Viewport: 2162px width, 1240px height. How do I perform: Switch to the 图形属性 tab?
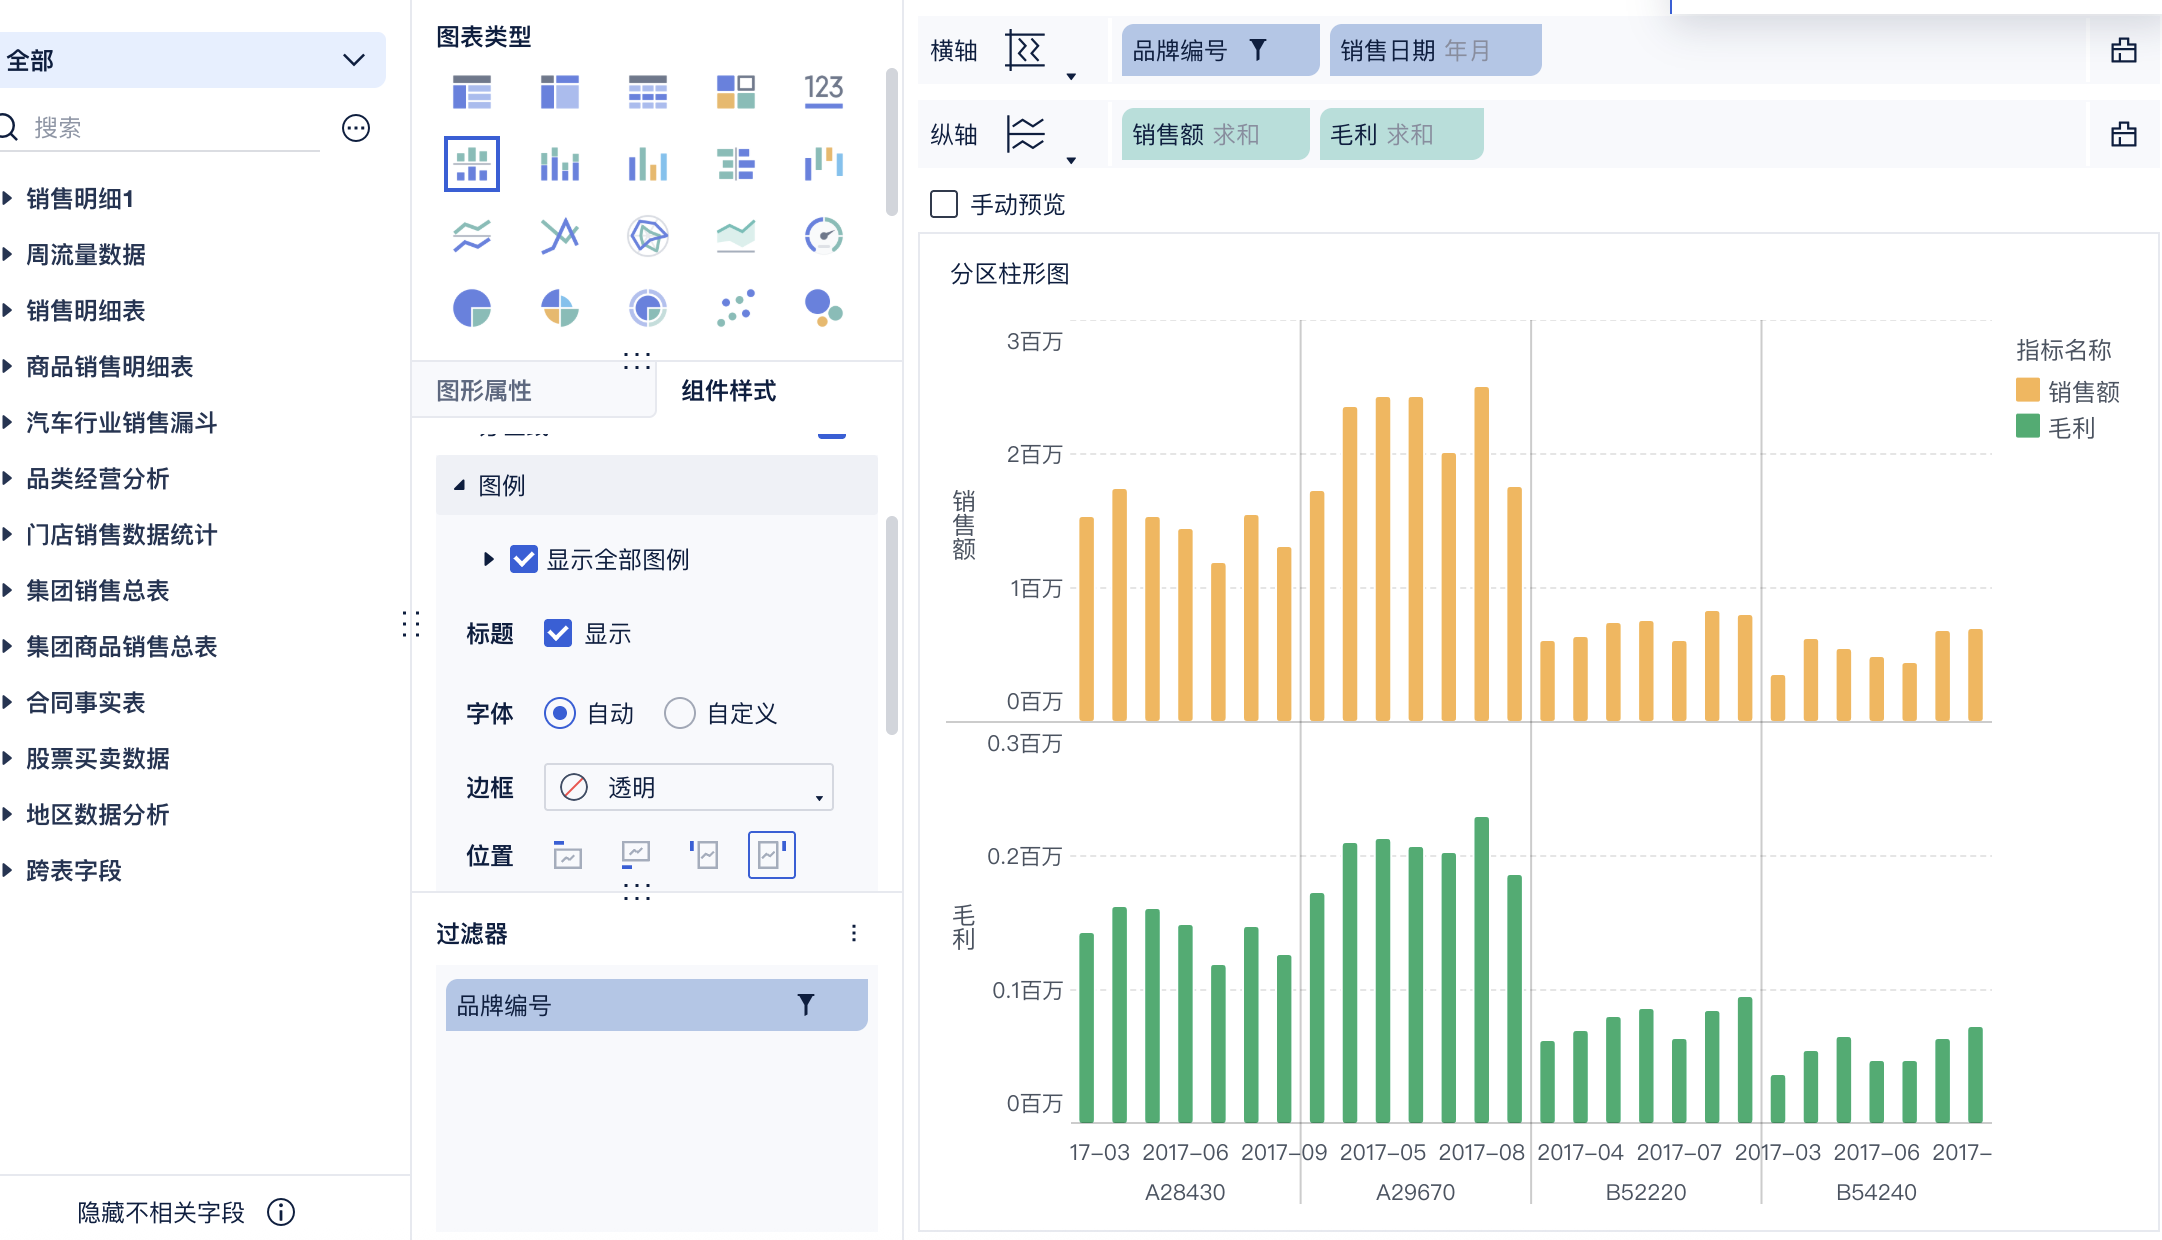[484, 391]
